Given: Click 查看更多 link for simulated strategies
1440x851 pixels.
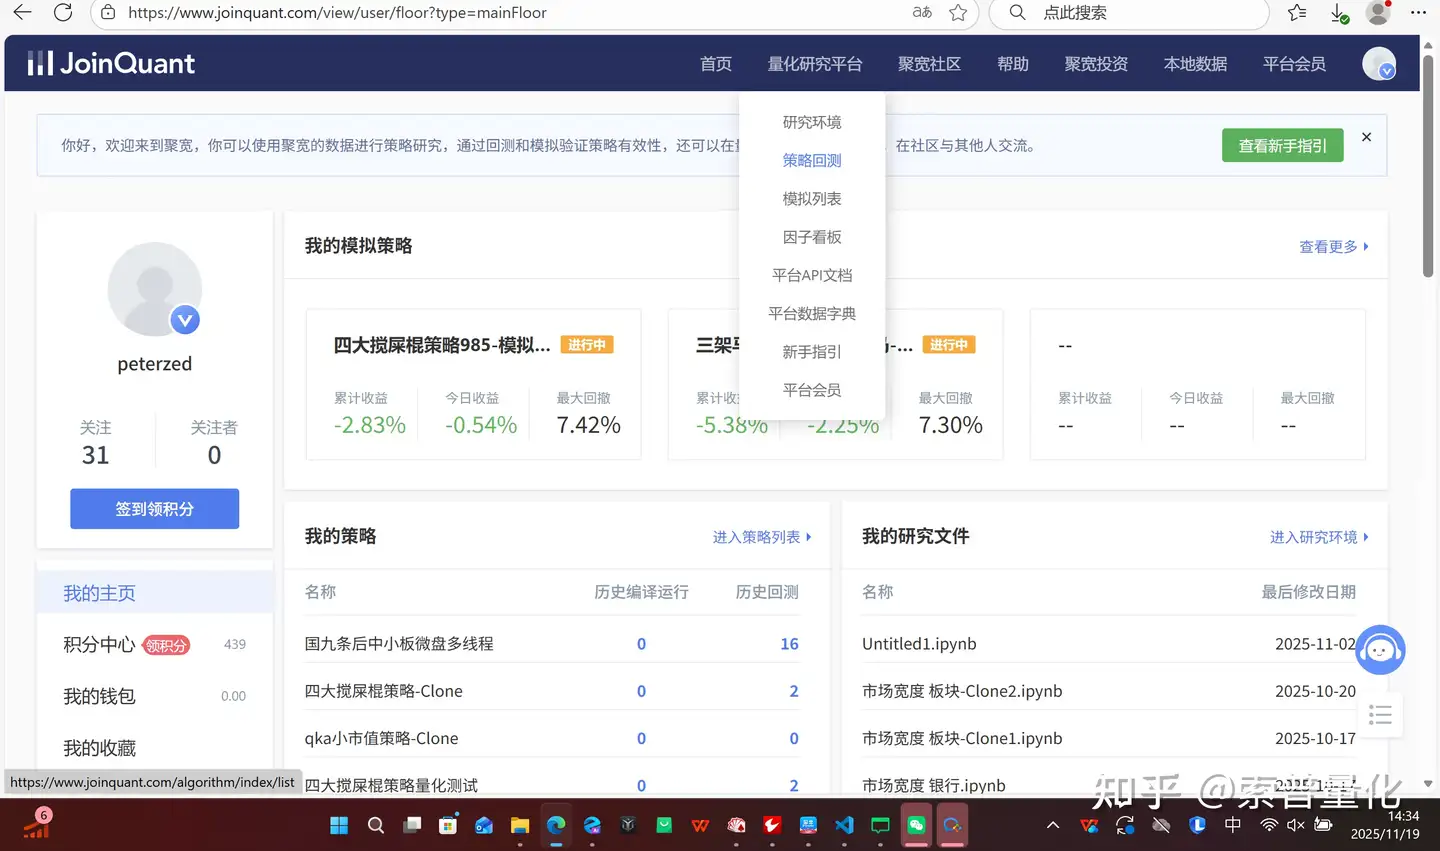Looking at the screenshot, I should click(x=1334, y=246).
